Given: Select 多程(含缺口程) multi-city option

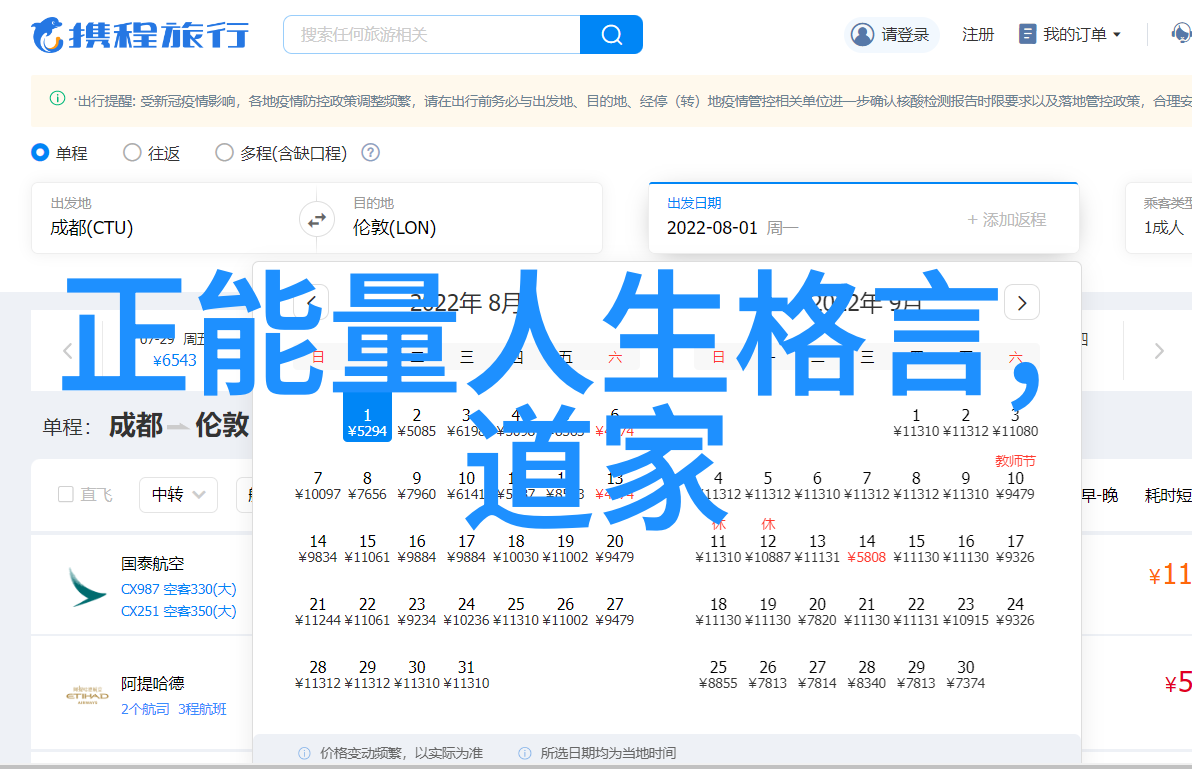Looking at the screenshot, I should click(224, 153).
